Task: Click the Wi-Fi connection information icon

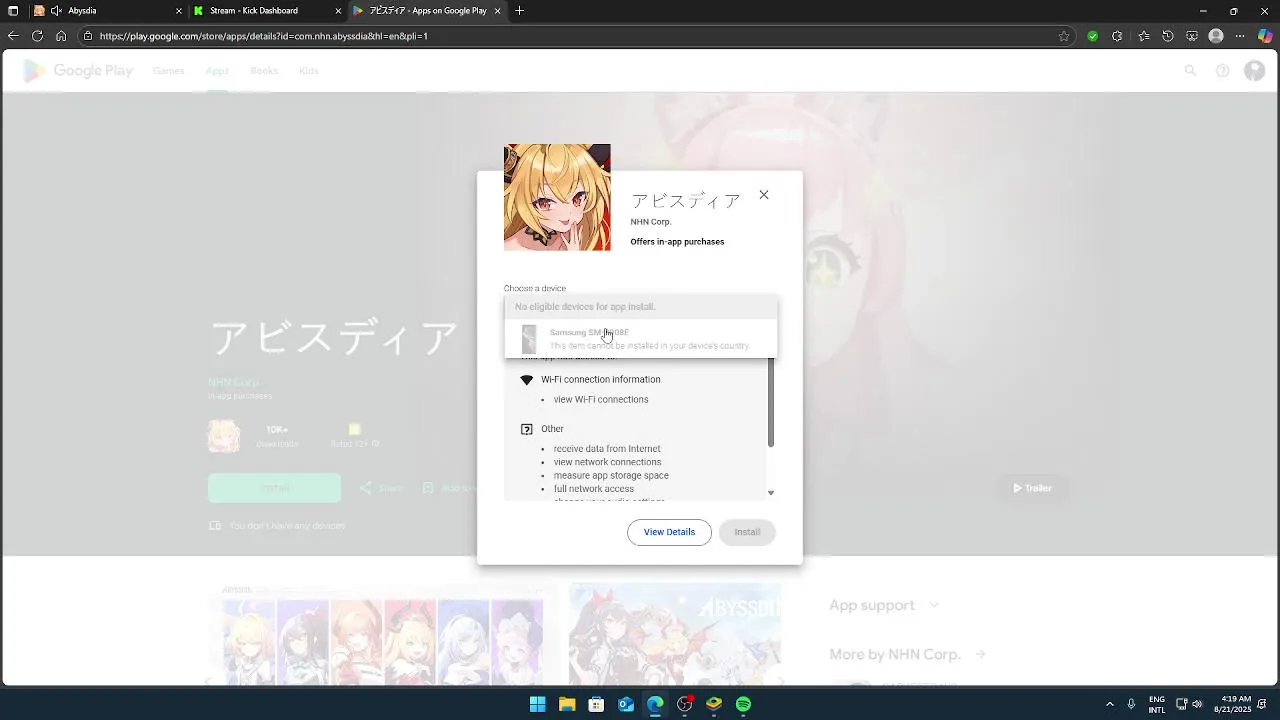Action: click(527, 380)
